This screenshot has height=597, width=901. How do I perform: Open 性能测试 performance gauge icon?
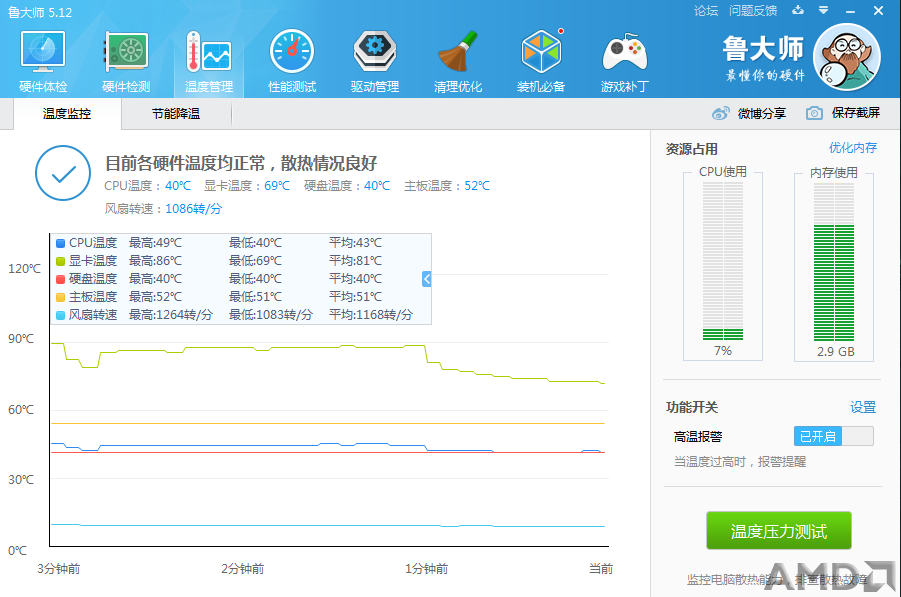(292, 52)
